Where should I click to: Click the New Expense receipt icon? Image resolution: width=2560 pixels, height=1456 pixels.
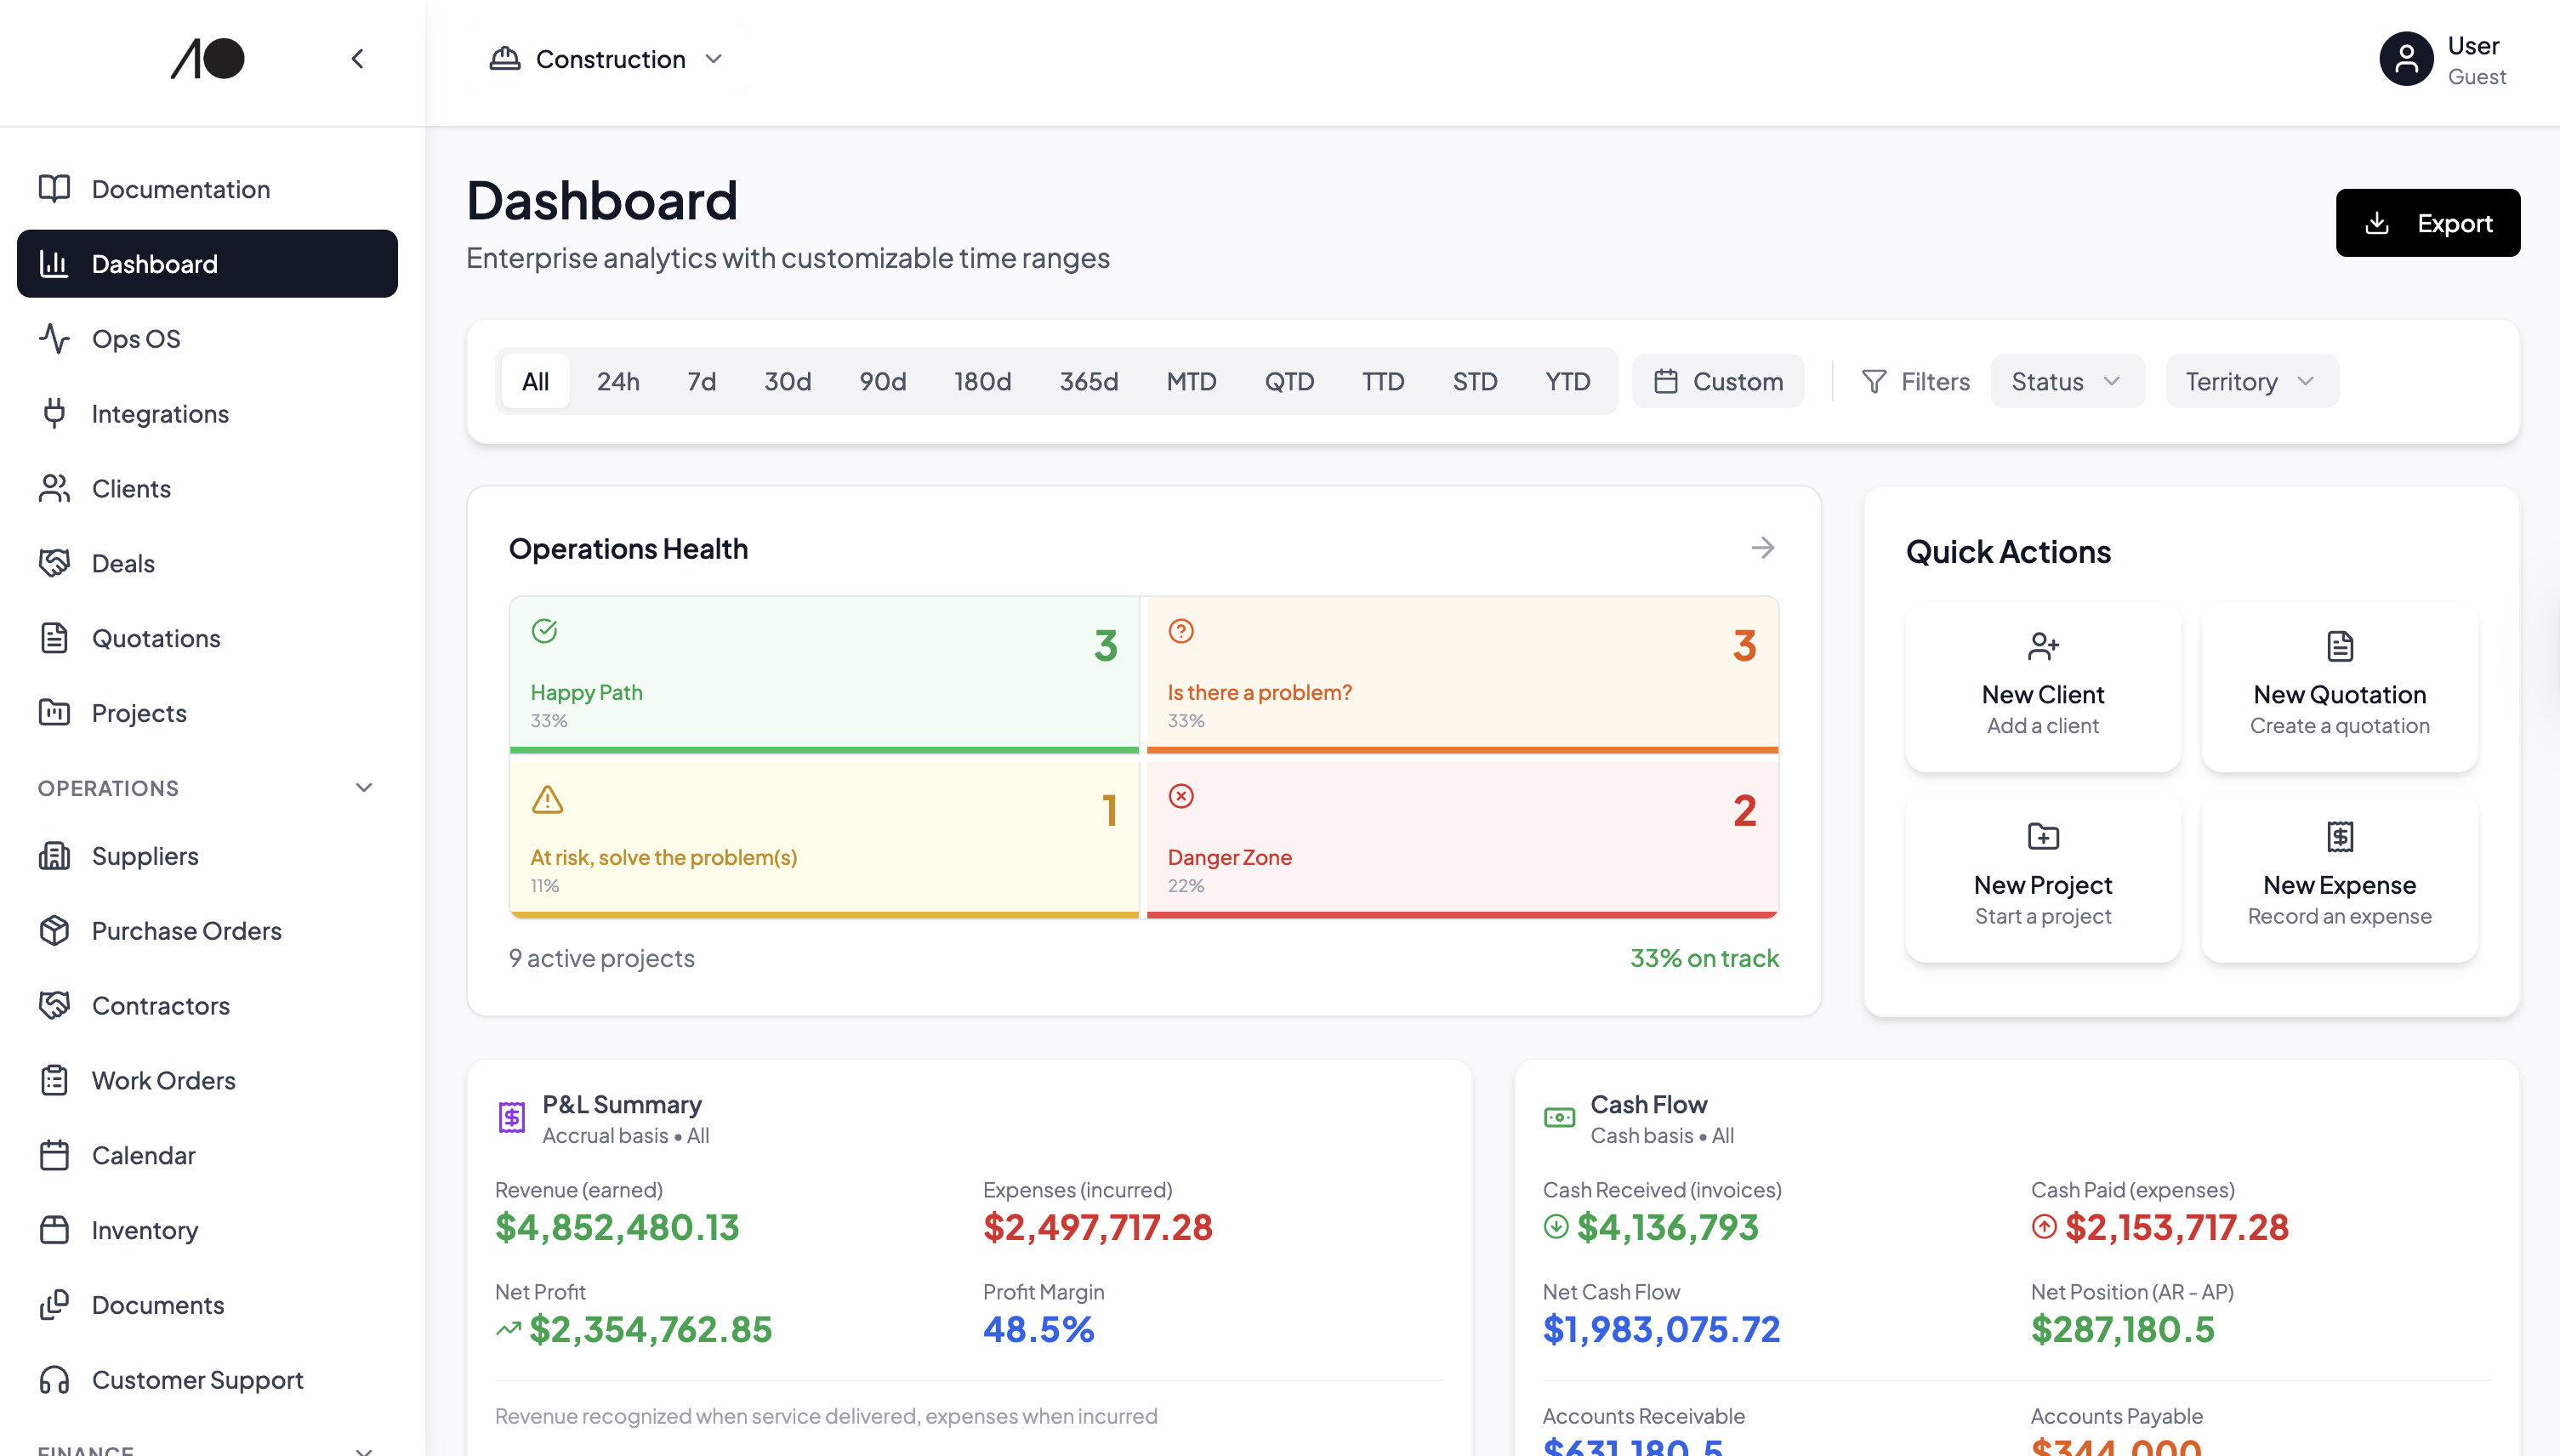pos(2339,836)
